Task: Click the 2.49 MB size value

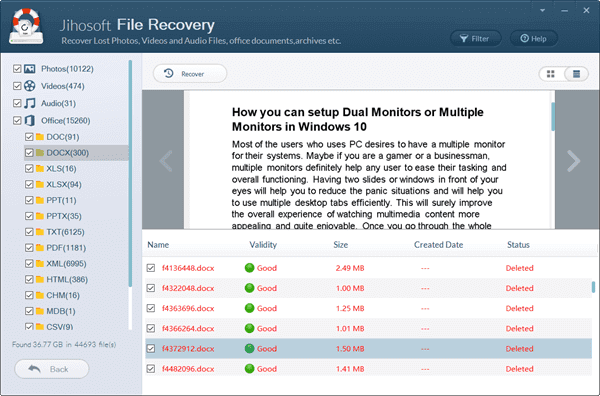Action: click(x=350, y=268)
